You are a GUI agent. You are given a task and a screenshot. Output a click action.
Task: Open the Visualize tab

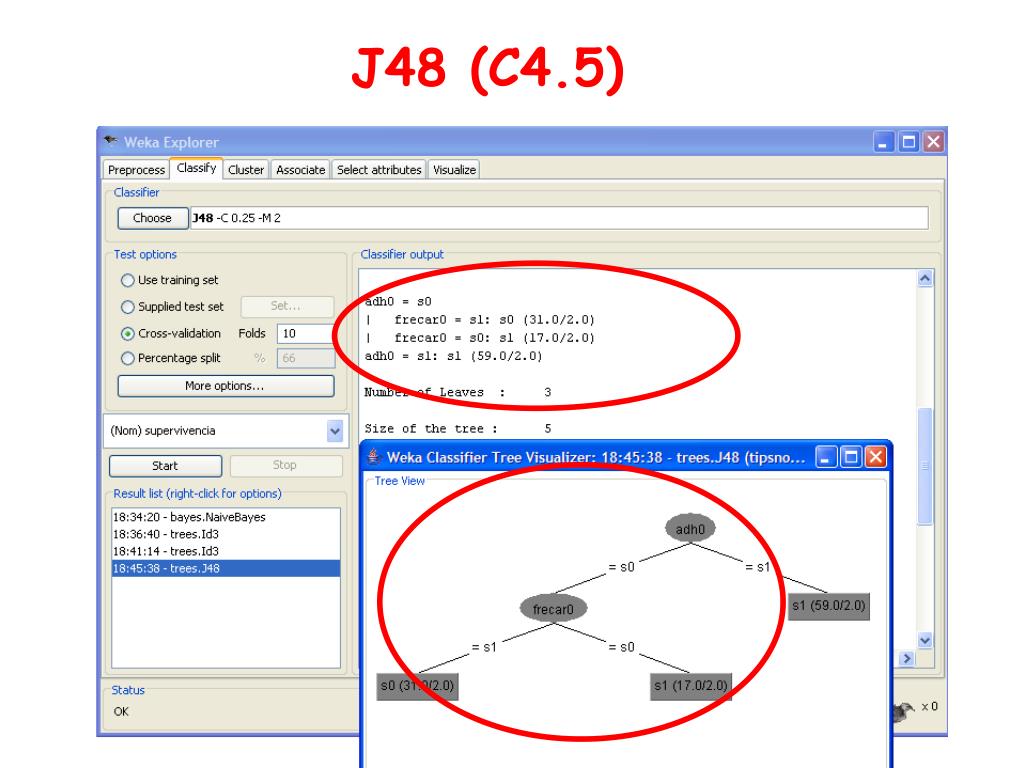click(454, 170)
